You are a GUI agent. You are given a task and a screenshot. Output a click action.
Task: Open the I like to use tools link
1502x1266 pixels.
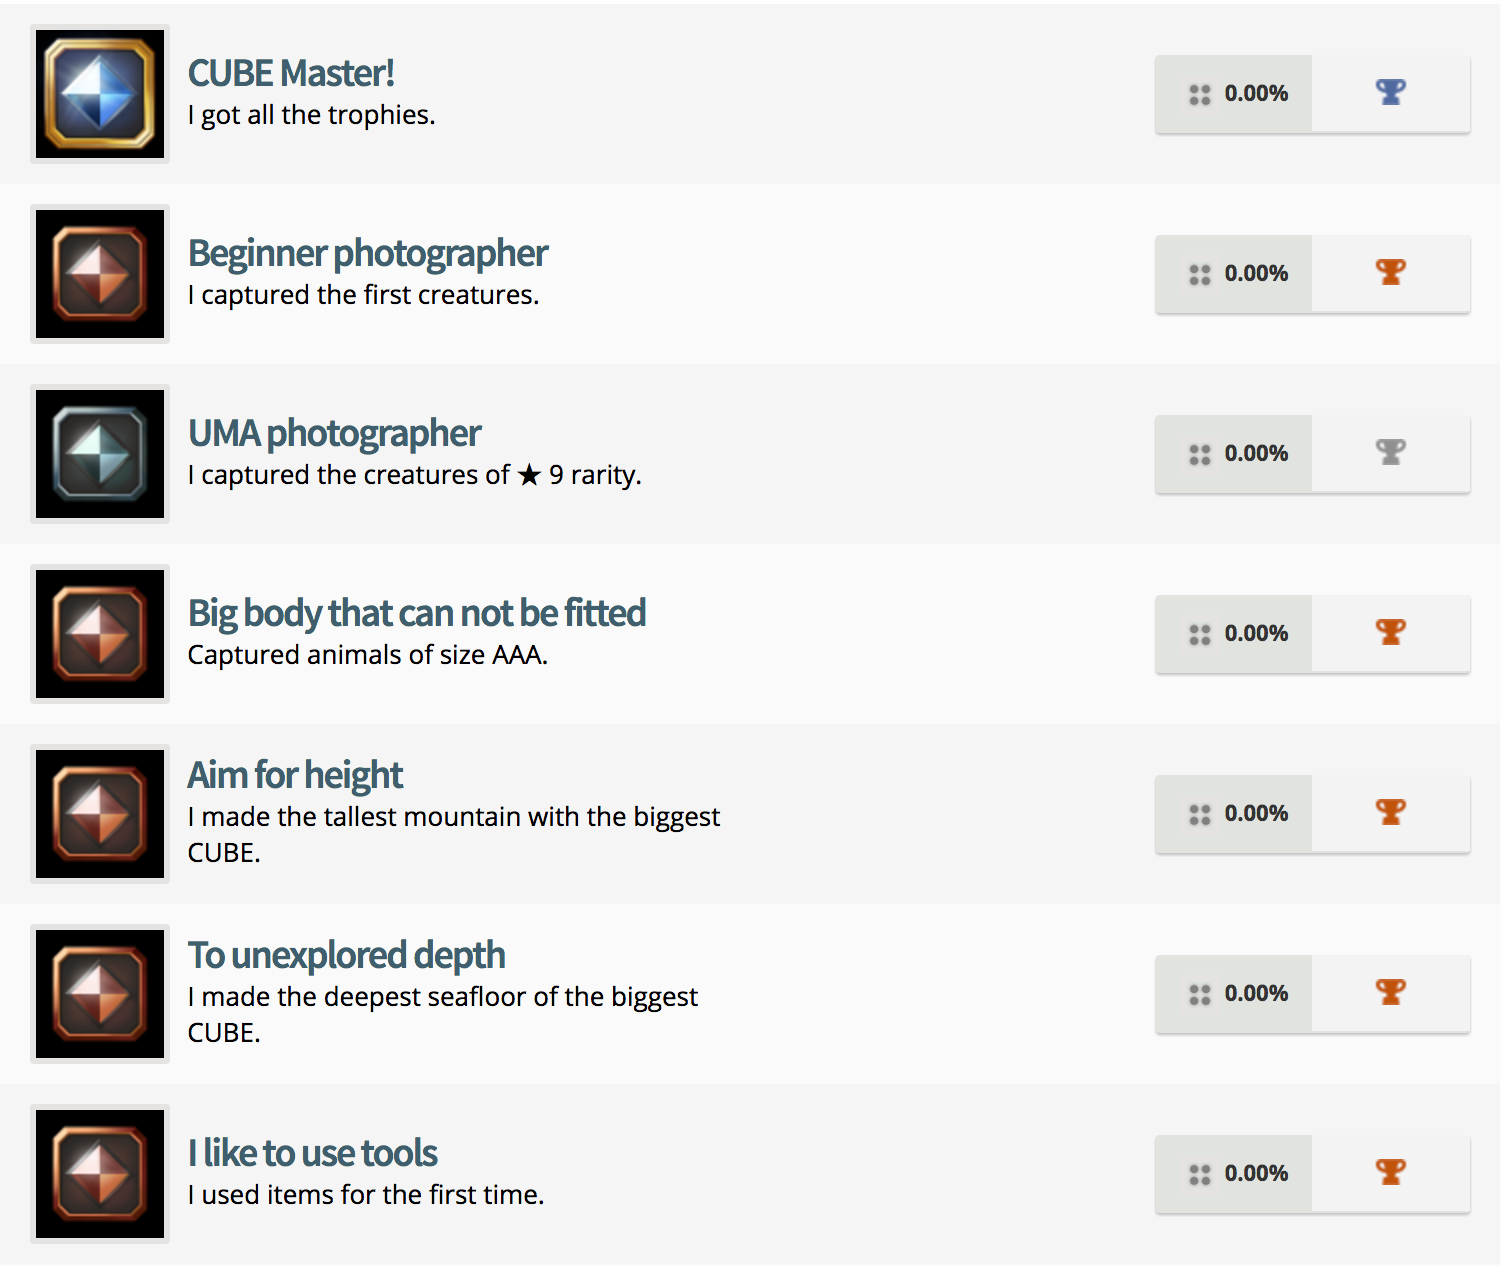pos(312,1153)
